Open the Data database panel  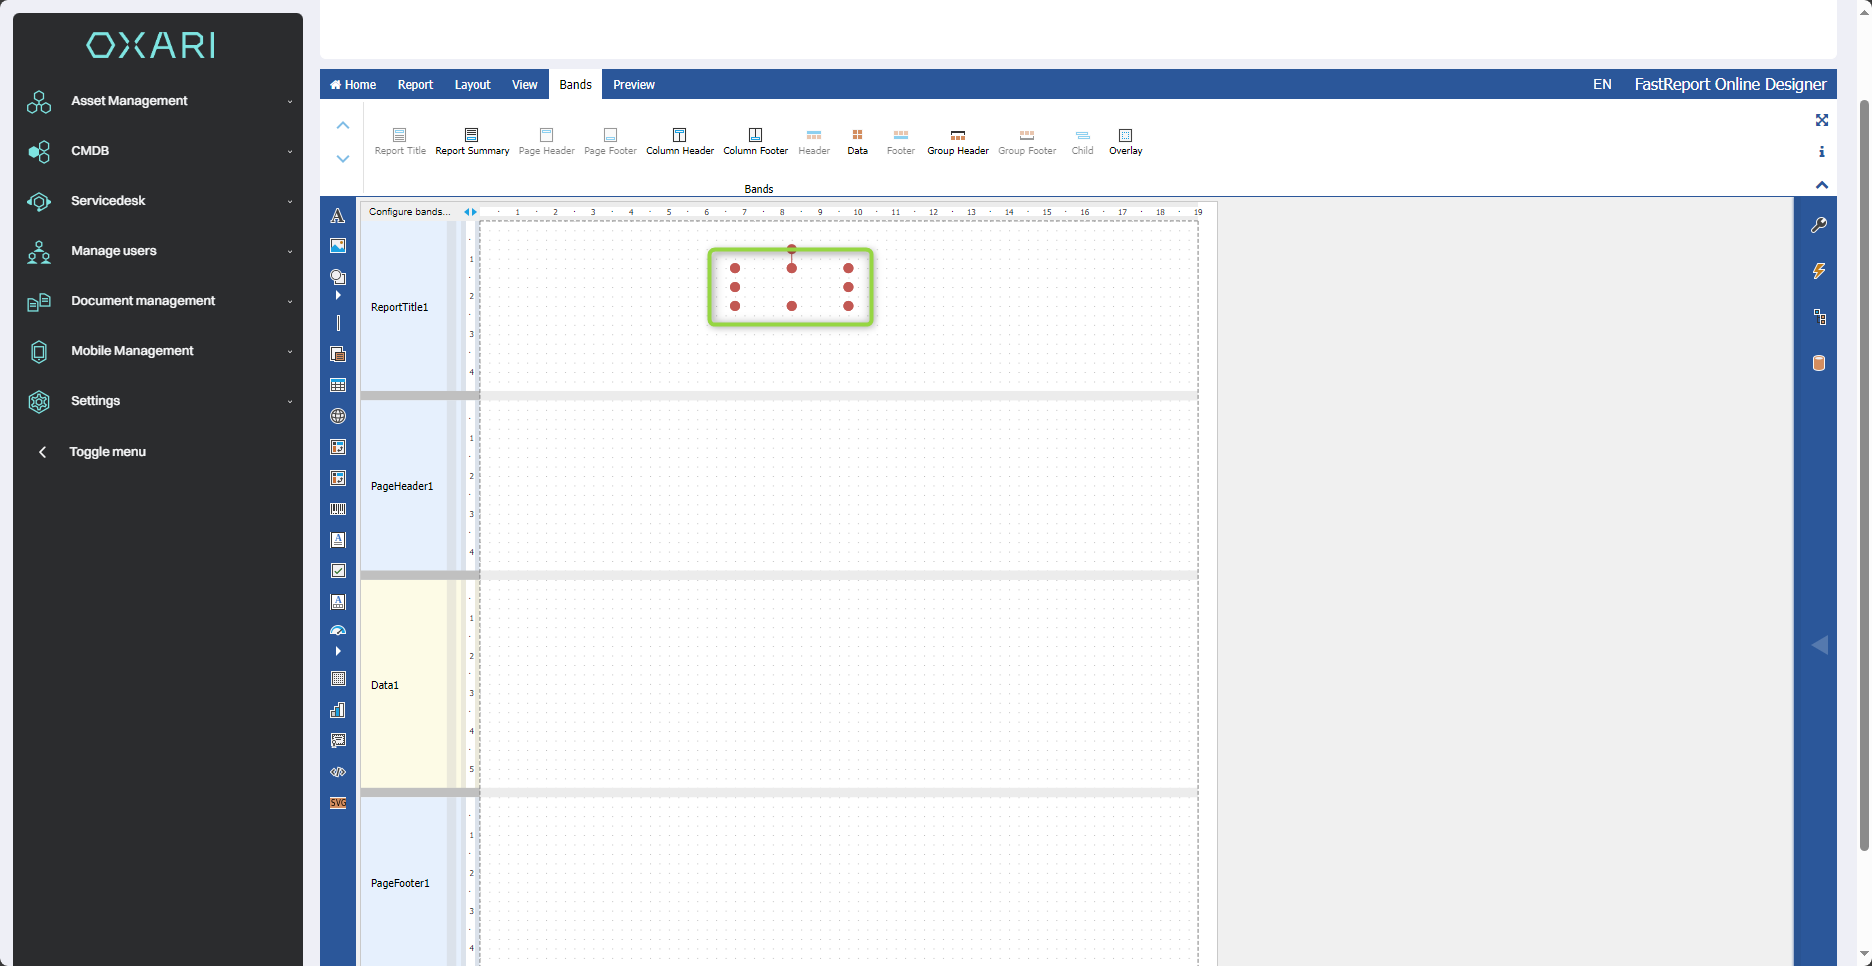[1819, 363]
